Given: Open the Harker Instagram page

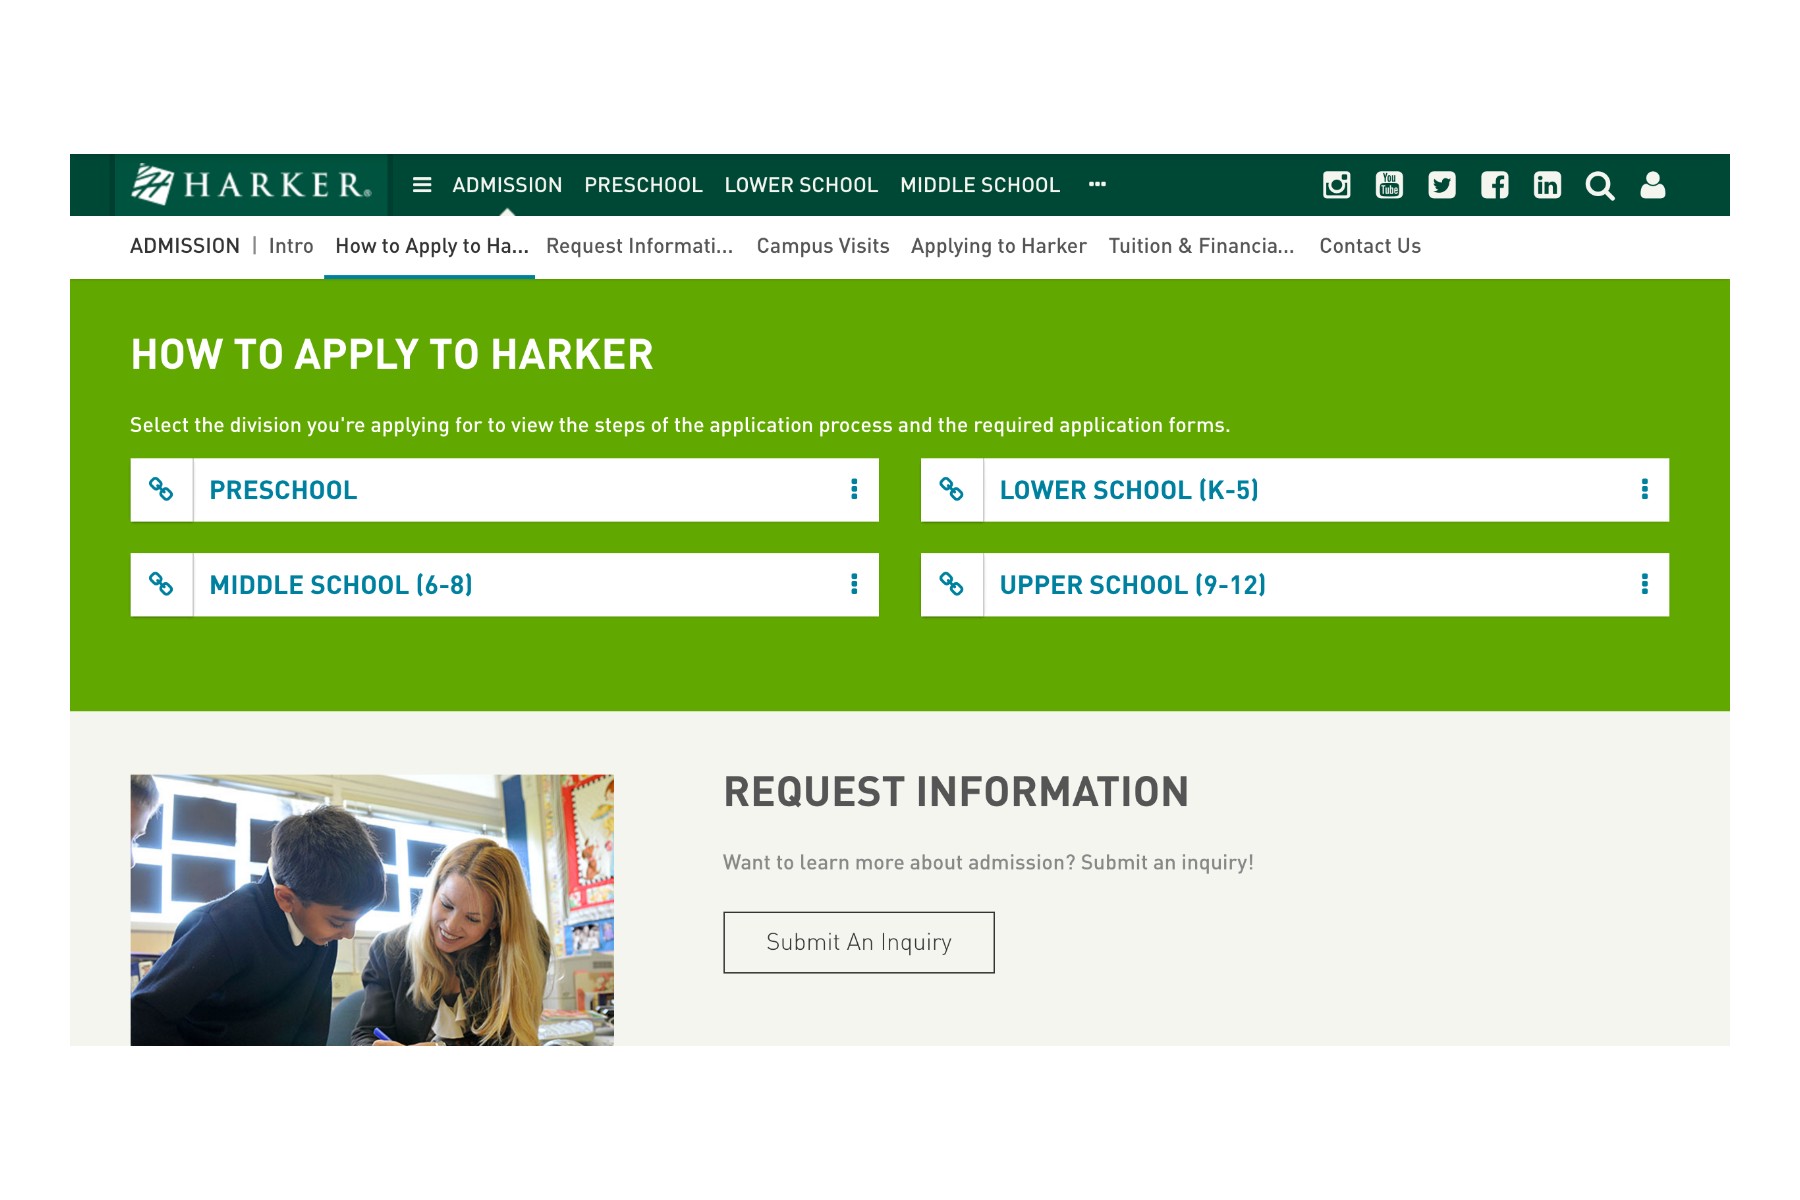Looking at the screenshot, I should pyautogui.click(x=1336, y=185).
